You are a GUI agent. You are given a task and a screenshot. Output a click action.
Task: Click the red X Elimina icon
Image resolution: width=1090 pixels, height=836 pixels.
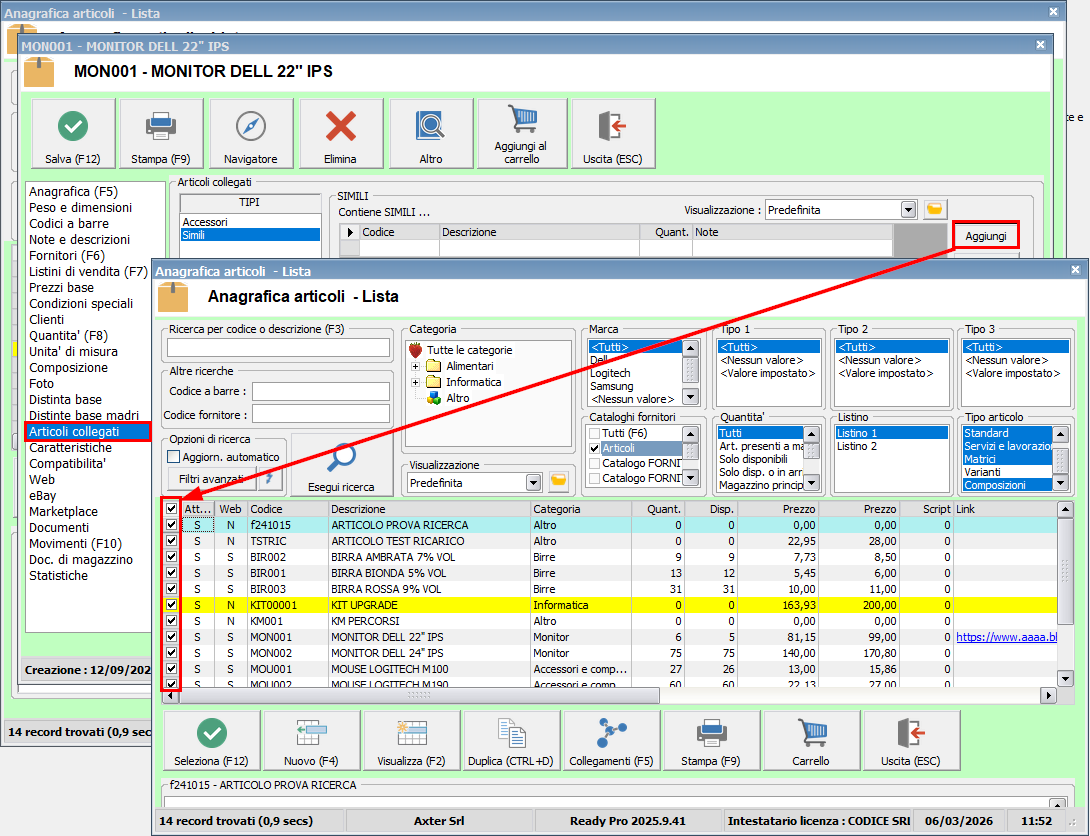(x=341, y=126)
